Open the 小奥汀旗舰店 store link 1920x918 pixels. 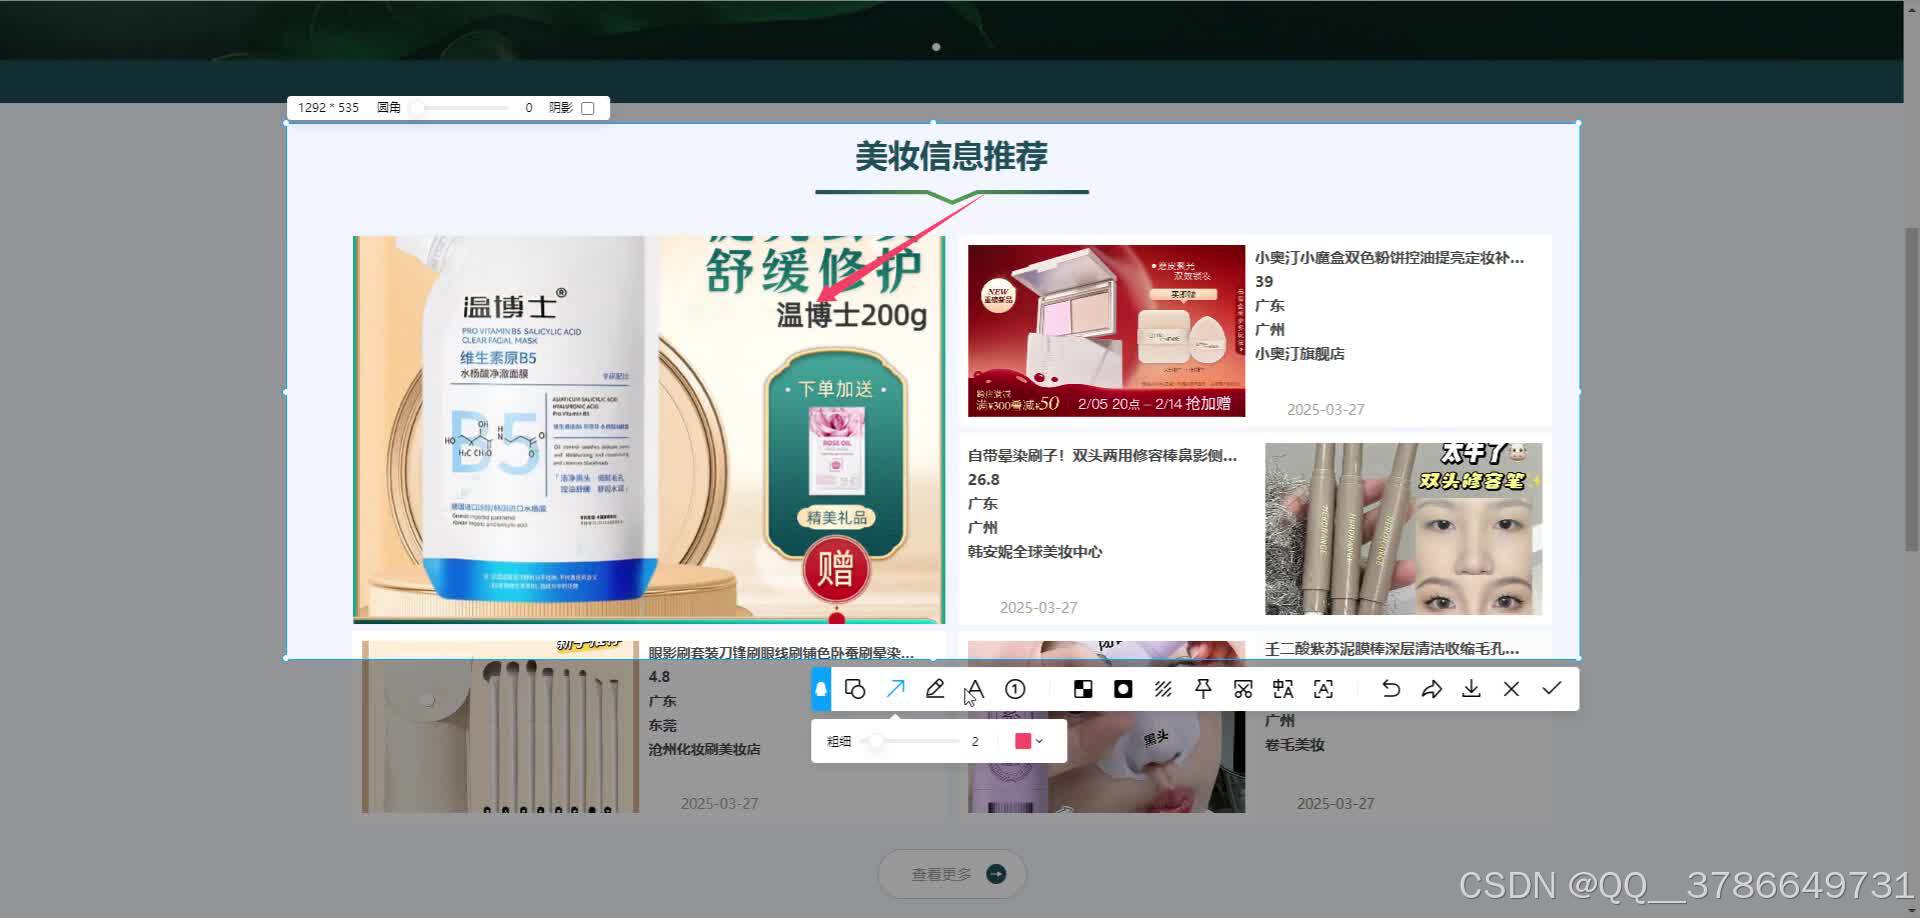pos(1298,353)
